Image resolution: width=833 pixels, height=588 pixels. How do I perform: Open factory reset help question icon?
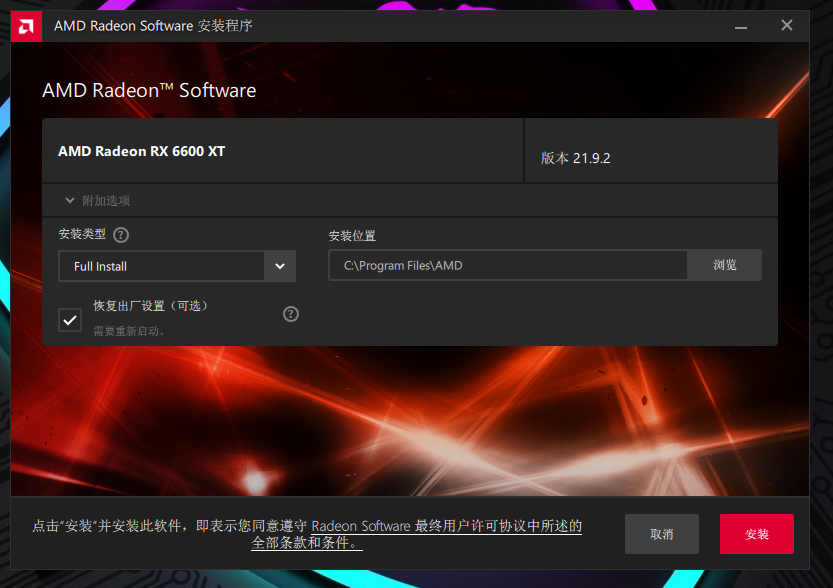291,314
